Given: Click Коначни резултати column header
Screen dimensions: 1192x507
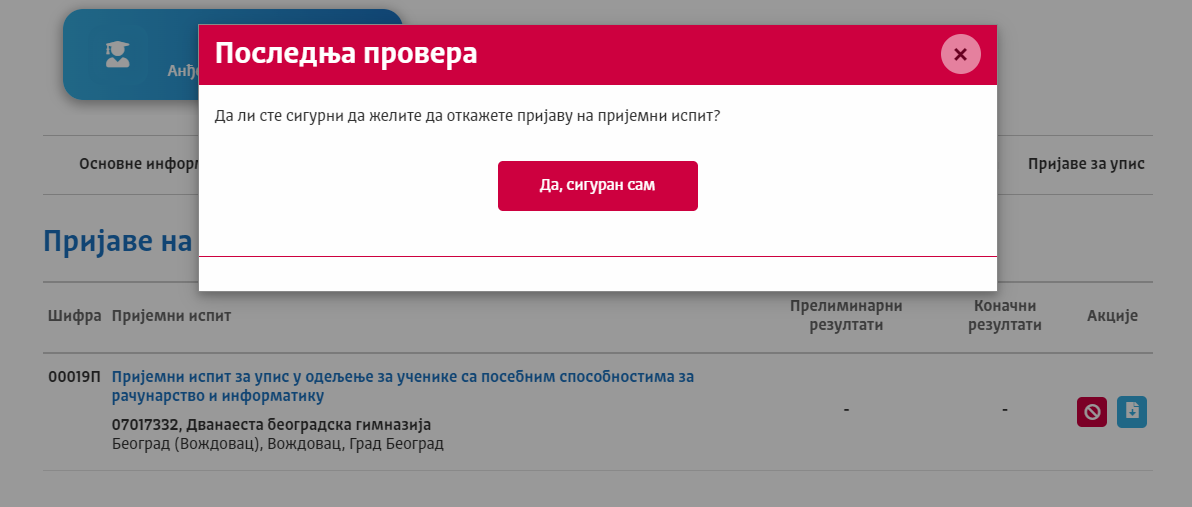Looking at the screenshot, I should [1005, 315].
